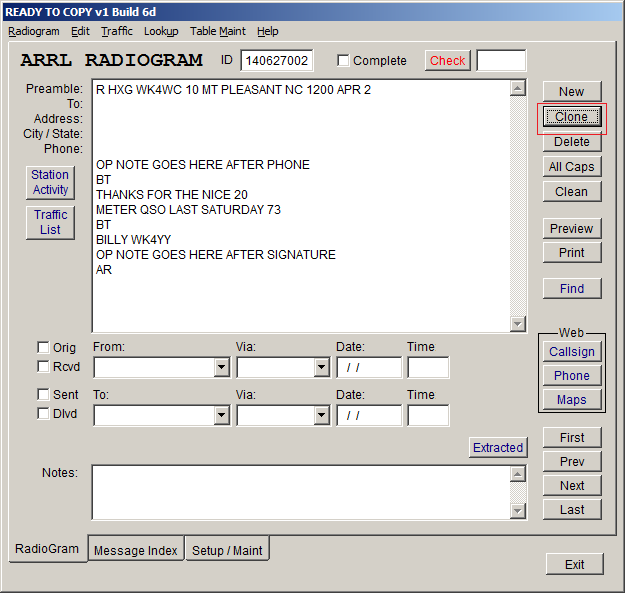Open Station Activity

pos(50,183)
